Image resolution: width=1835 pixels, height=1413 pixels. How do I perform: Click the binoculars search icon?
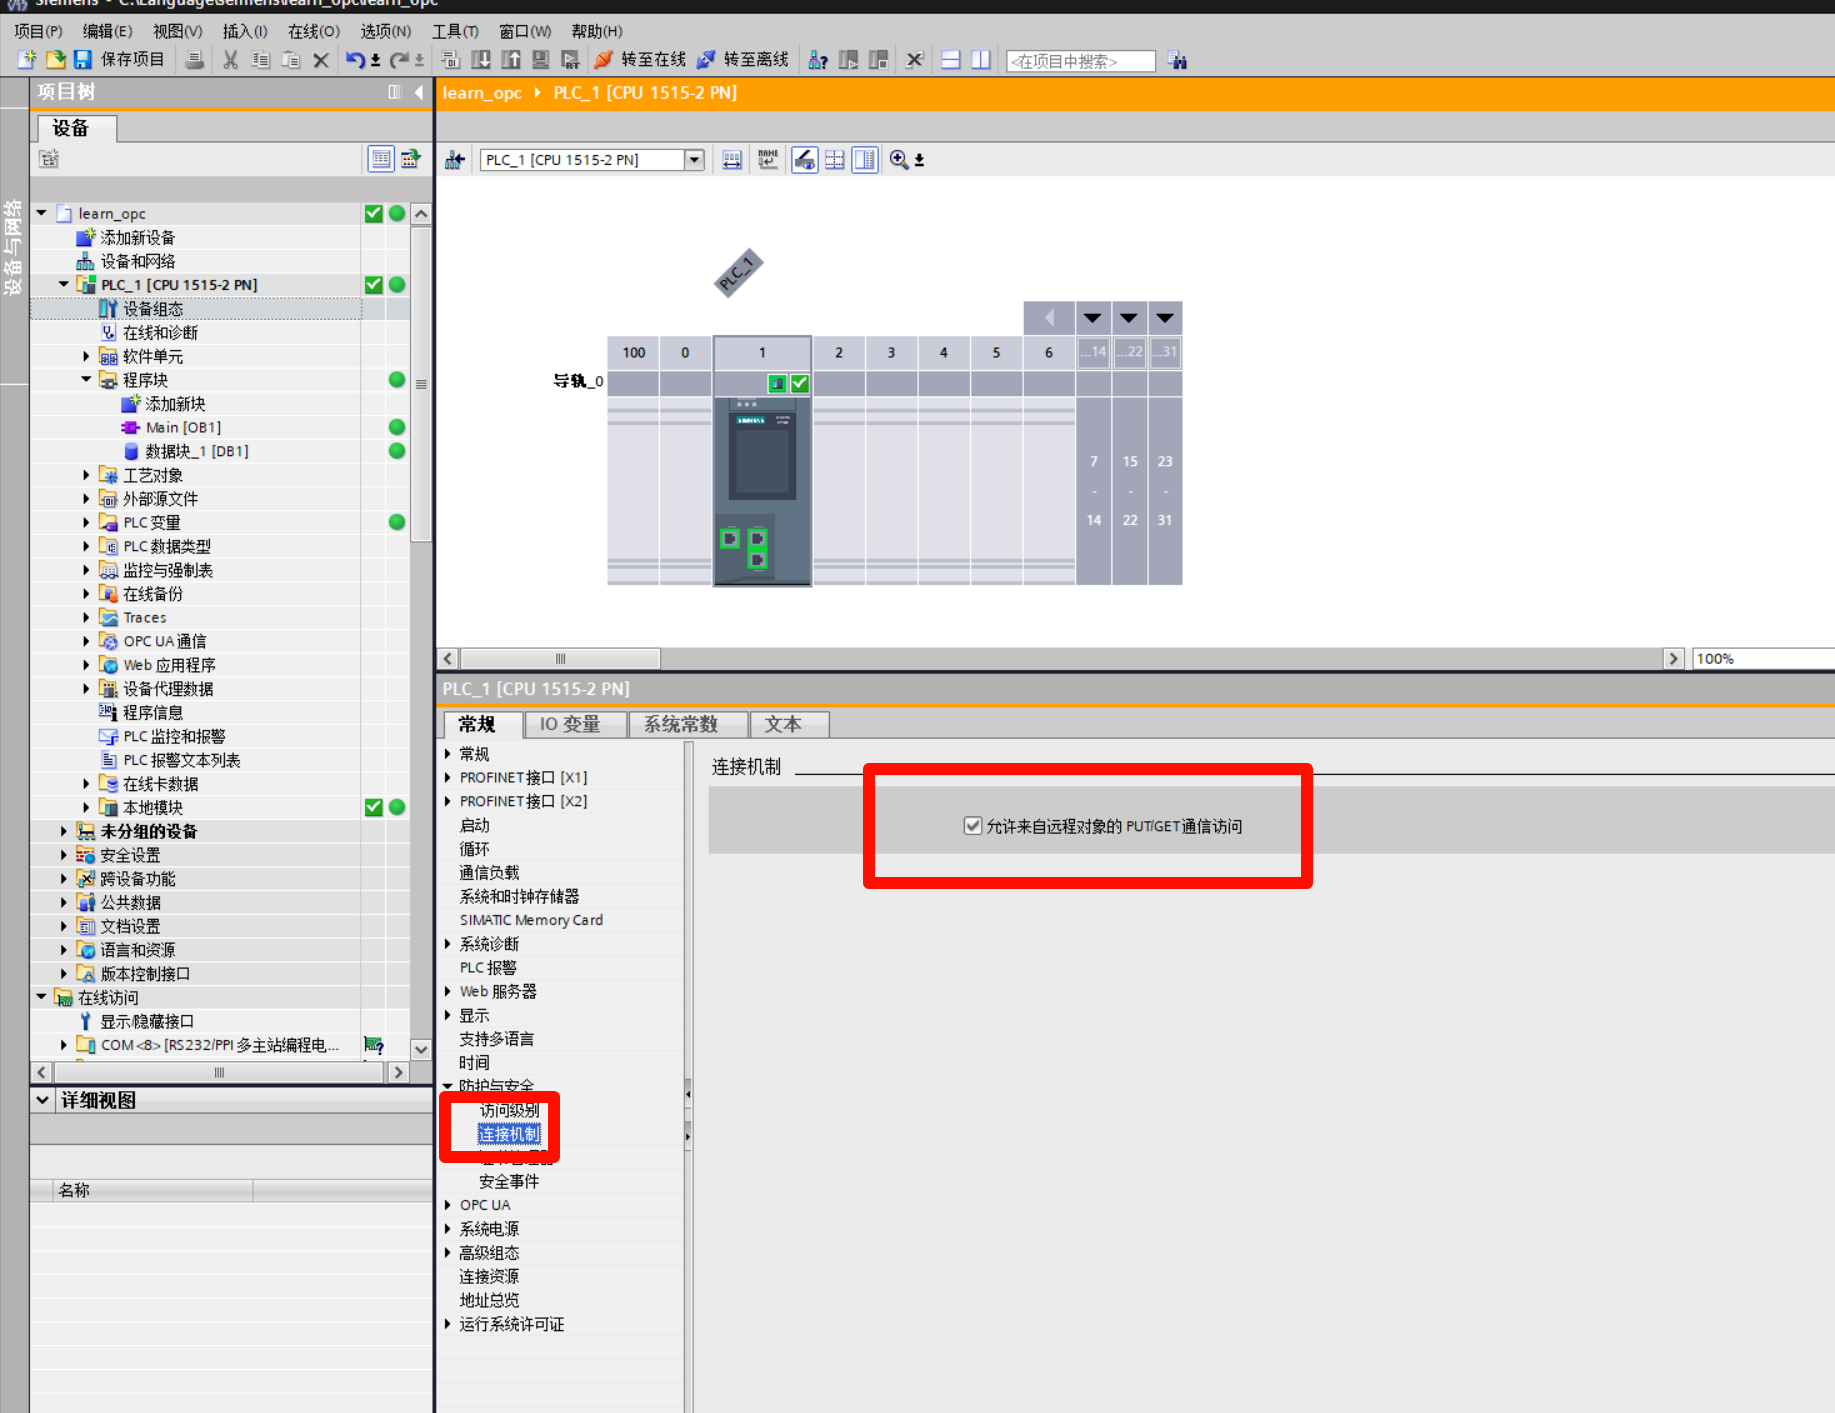[1177, 61]
